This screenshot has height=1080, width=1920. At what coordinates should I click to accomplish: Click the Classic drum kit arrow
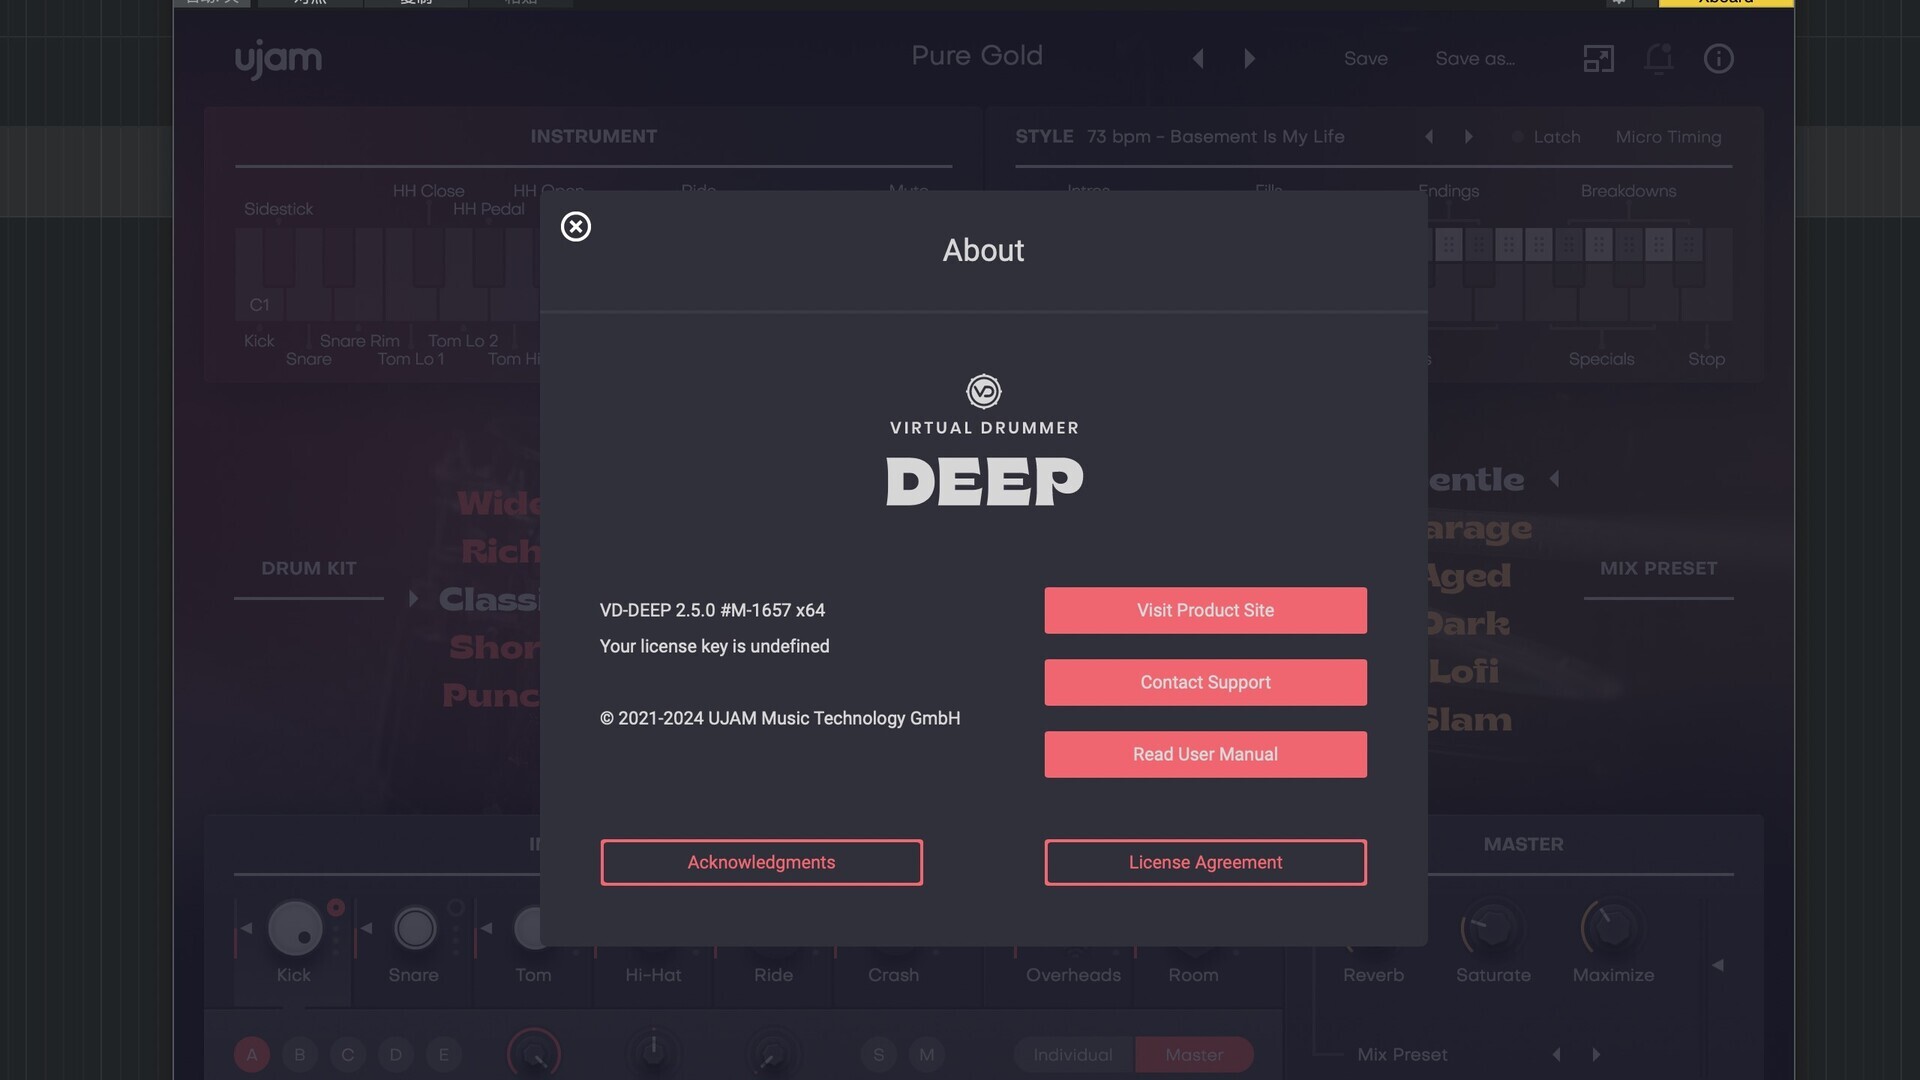click(413, 599)
